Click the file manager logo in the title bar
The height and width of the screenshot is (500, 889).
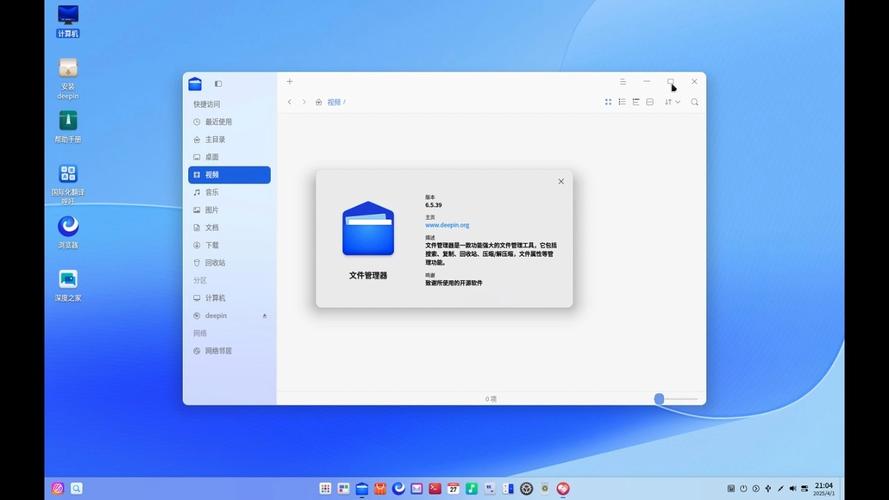[195, 84]
